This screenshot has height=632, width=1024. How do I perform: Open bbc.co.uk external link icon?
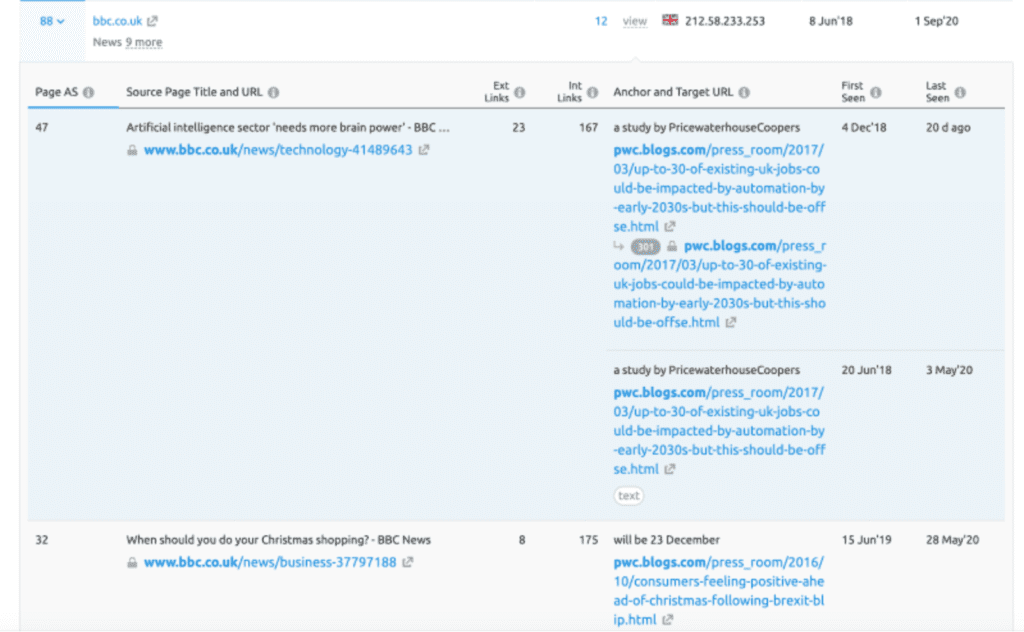[x=152, y=21]
